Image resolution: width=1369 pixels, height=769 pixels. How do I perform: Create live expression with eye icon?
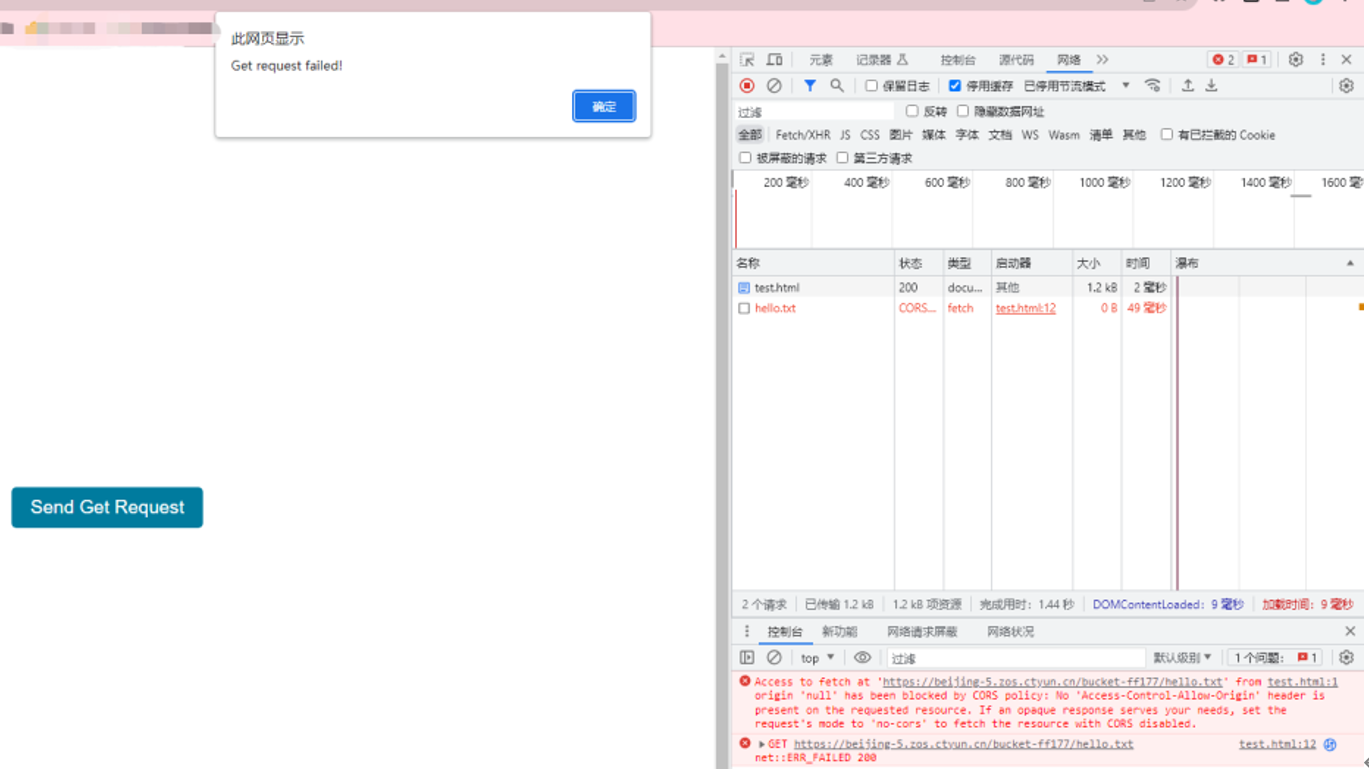tap(862, 658)
